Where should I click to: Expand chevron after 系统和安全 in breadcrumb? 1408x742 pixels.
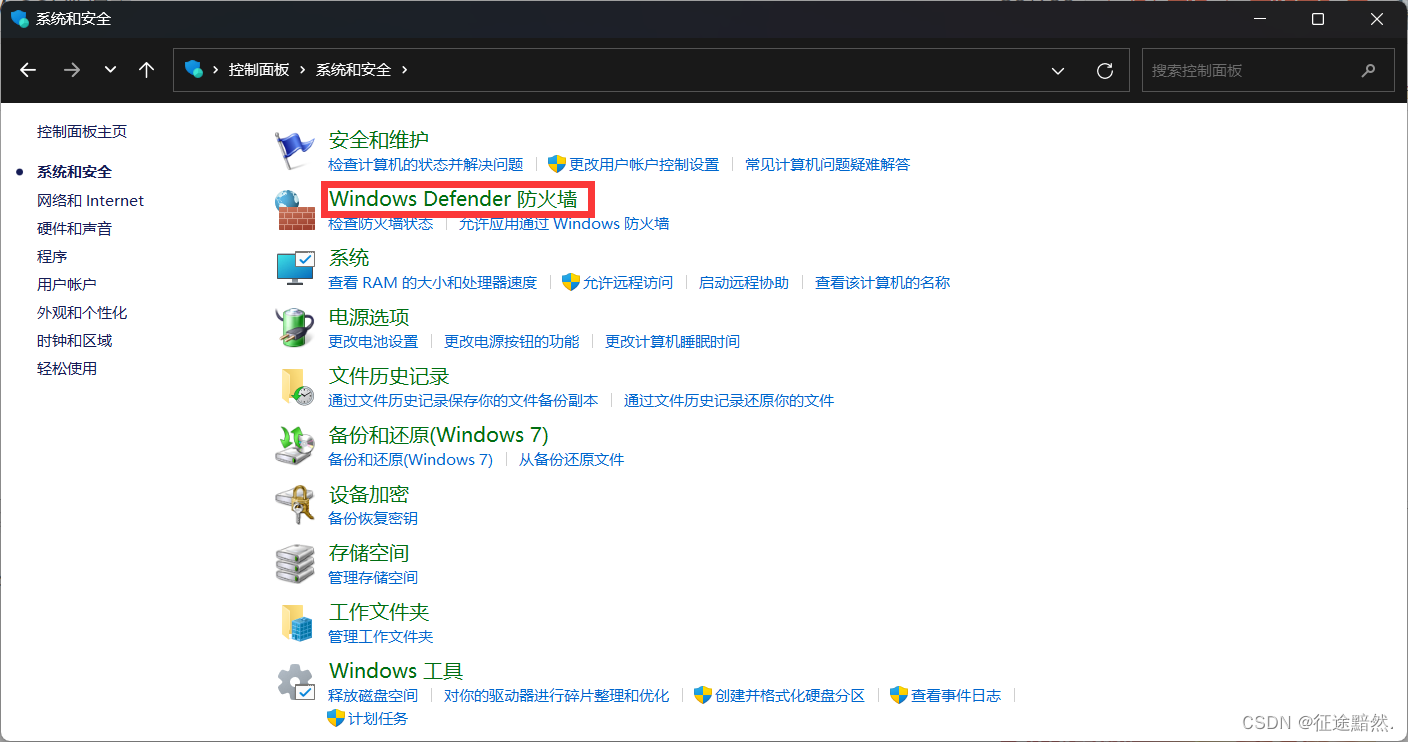(405, 70)
